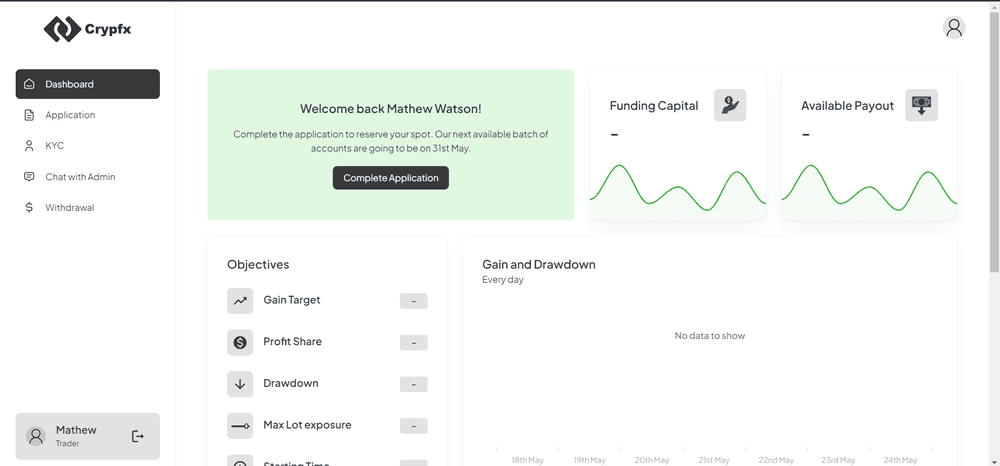The width and height of the screenshot is (1000, 466).
Task: Open the Application sidebar item
Action: point(70,115)
